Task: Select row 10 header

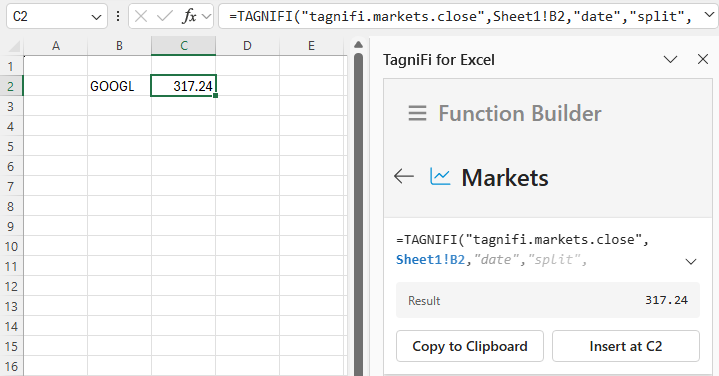Action: click(11, 246)
